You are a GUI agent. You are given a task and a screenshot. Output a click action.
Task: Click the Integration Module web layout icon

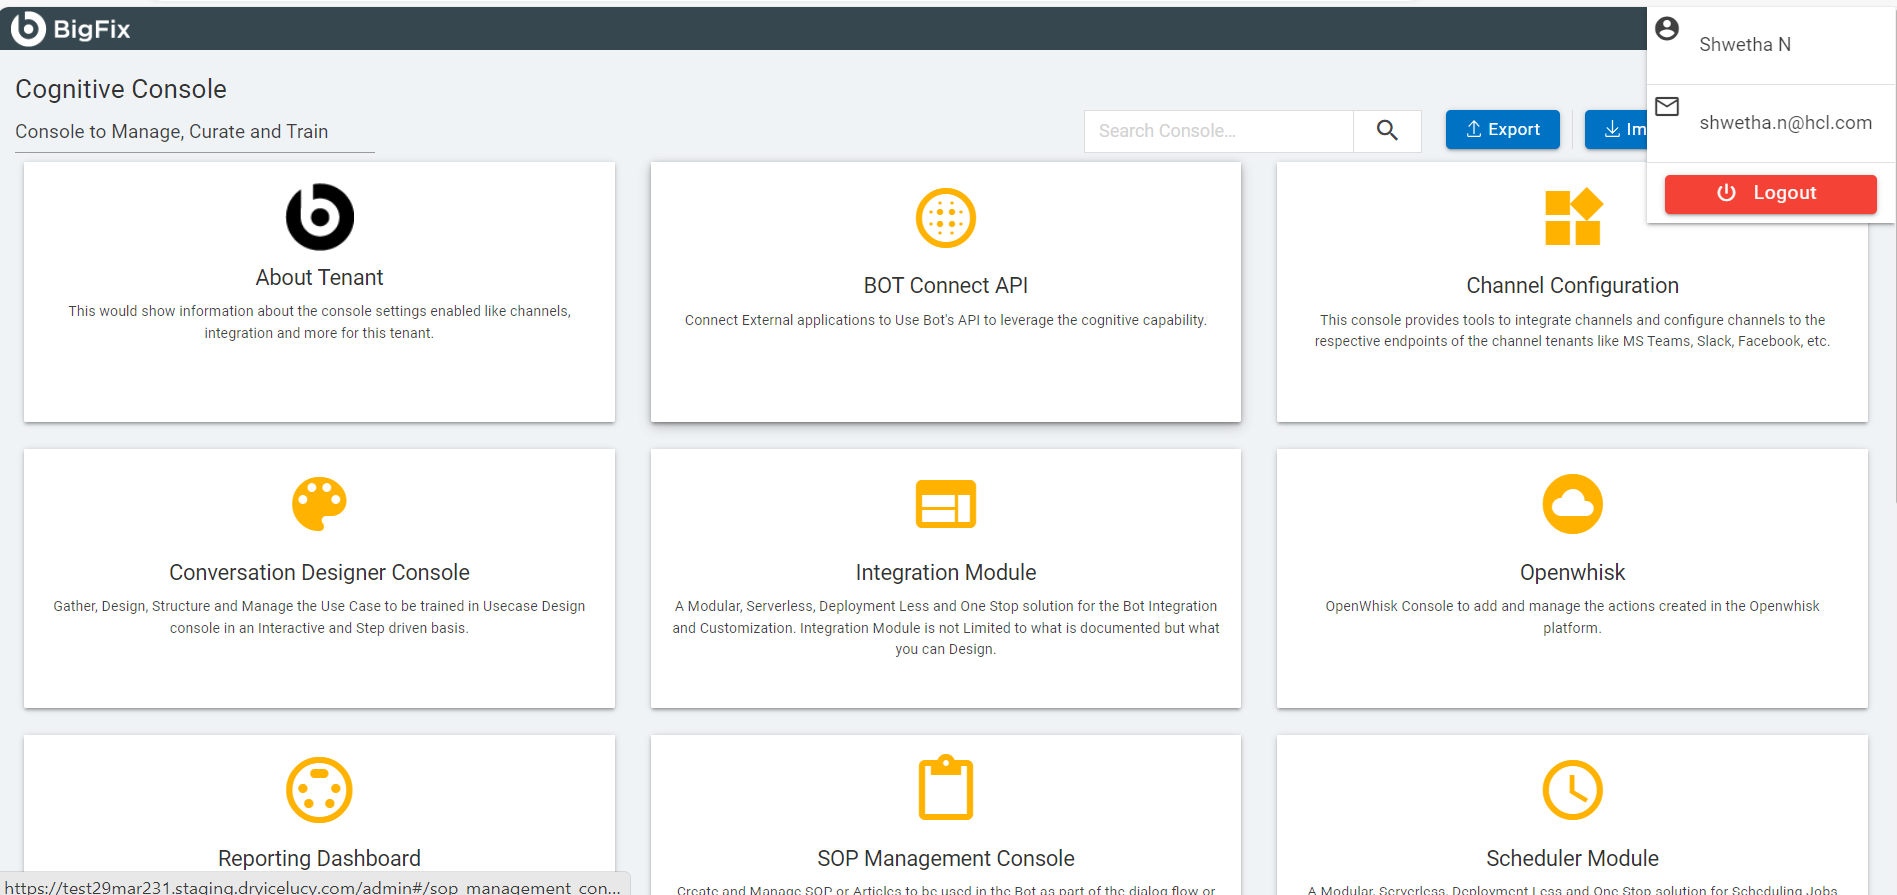tap(946, 504)
